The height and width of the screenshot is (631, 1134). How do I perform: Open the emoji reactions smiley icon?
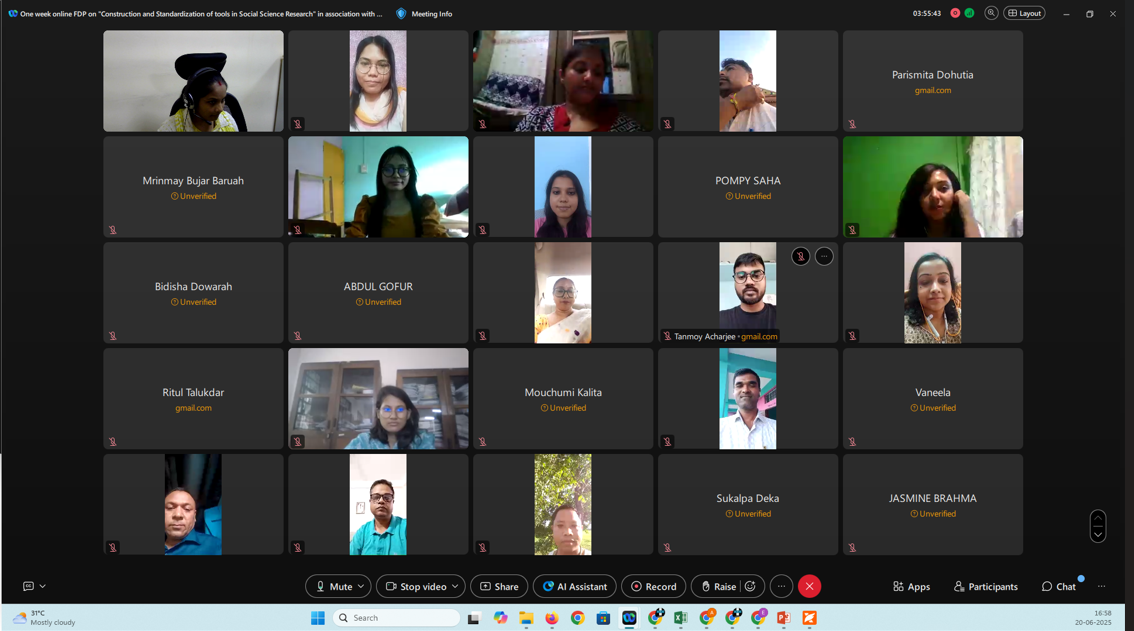click(x=750, y=586)
